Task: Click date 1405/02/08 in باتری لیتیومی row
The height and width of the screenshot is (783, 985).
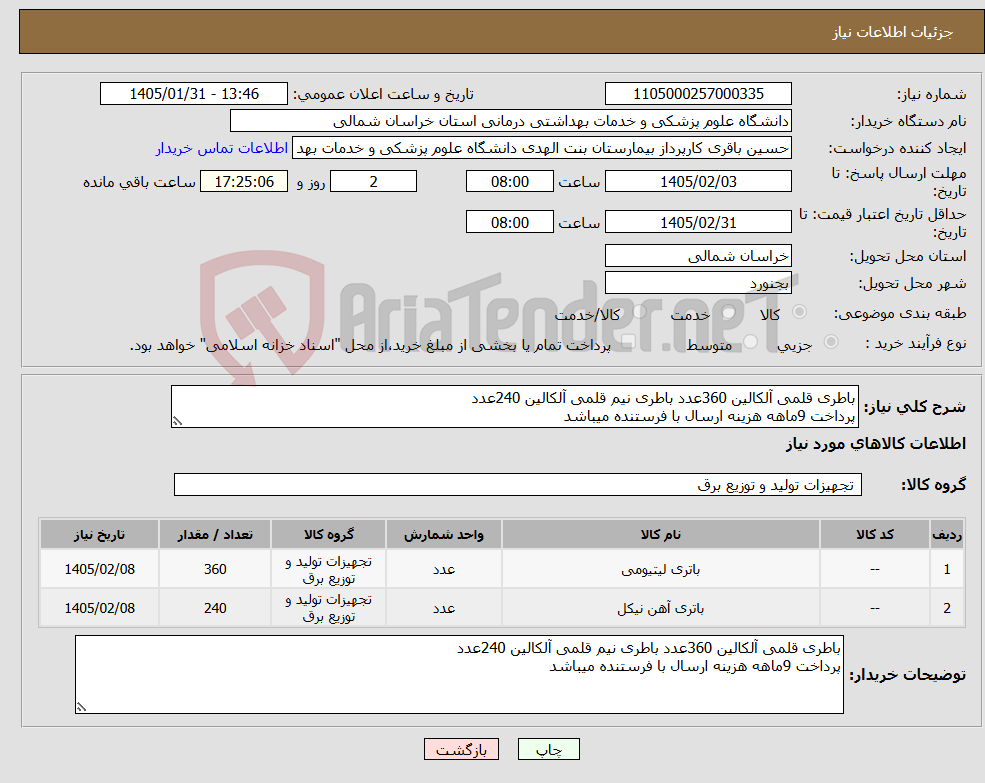Action: pos(99,569)
